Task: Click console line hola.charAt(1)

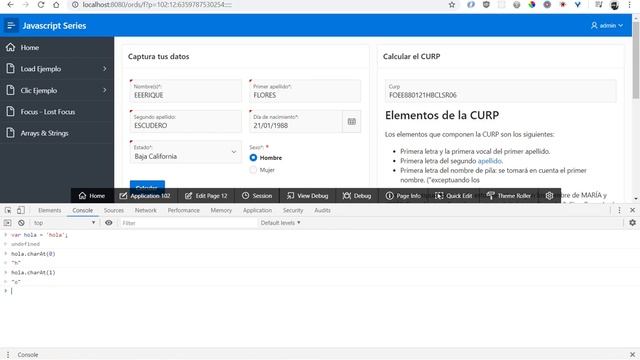Action: (33, 272)
